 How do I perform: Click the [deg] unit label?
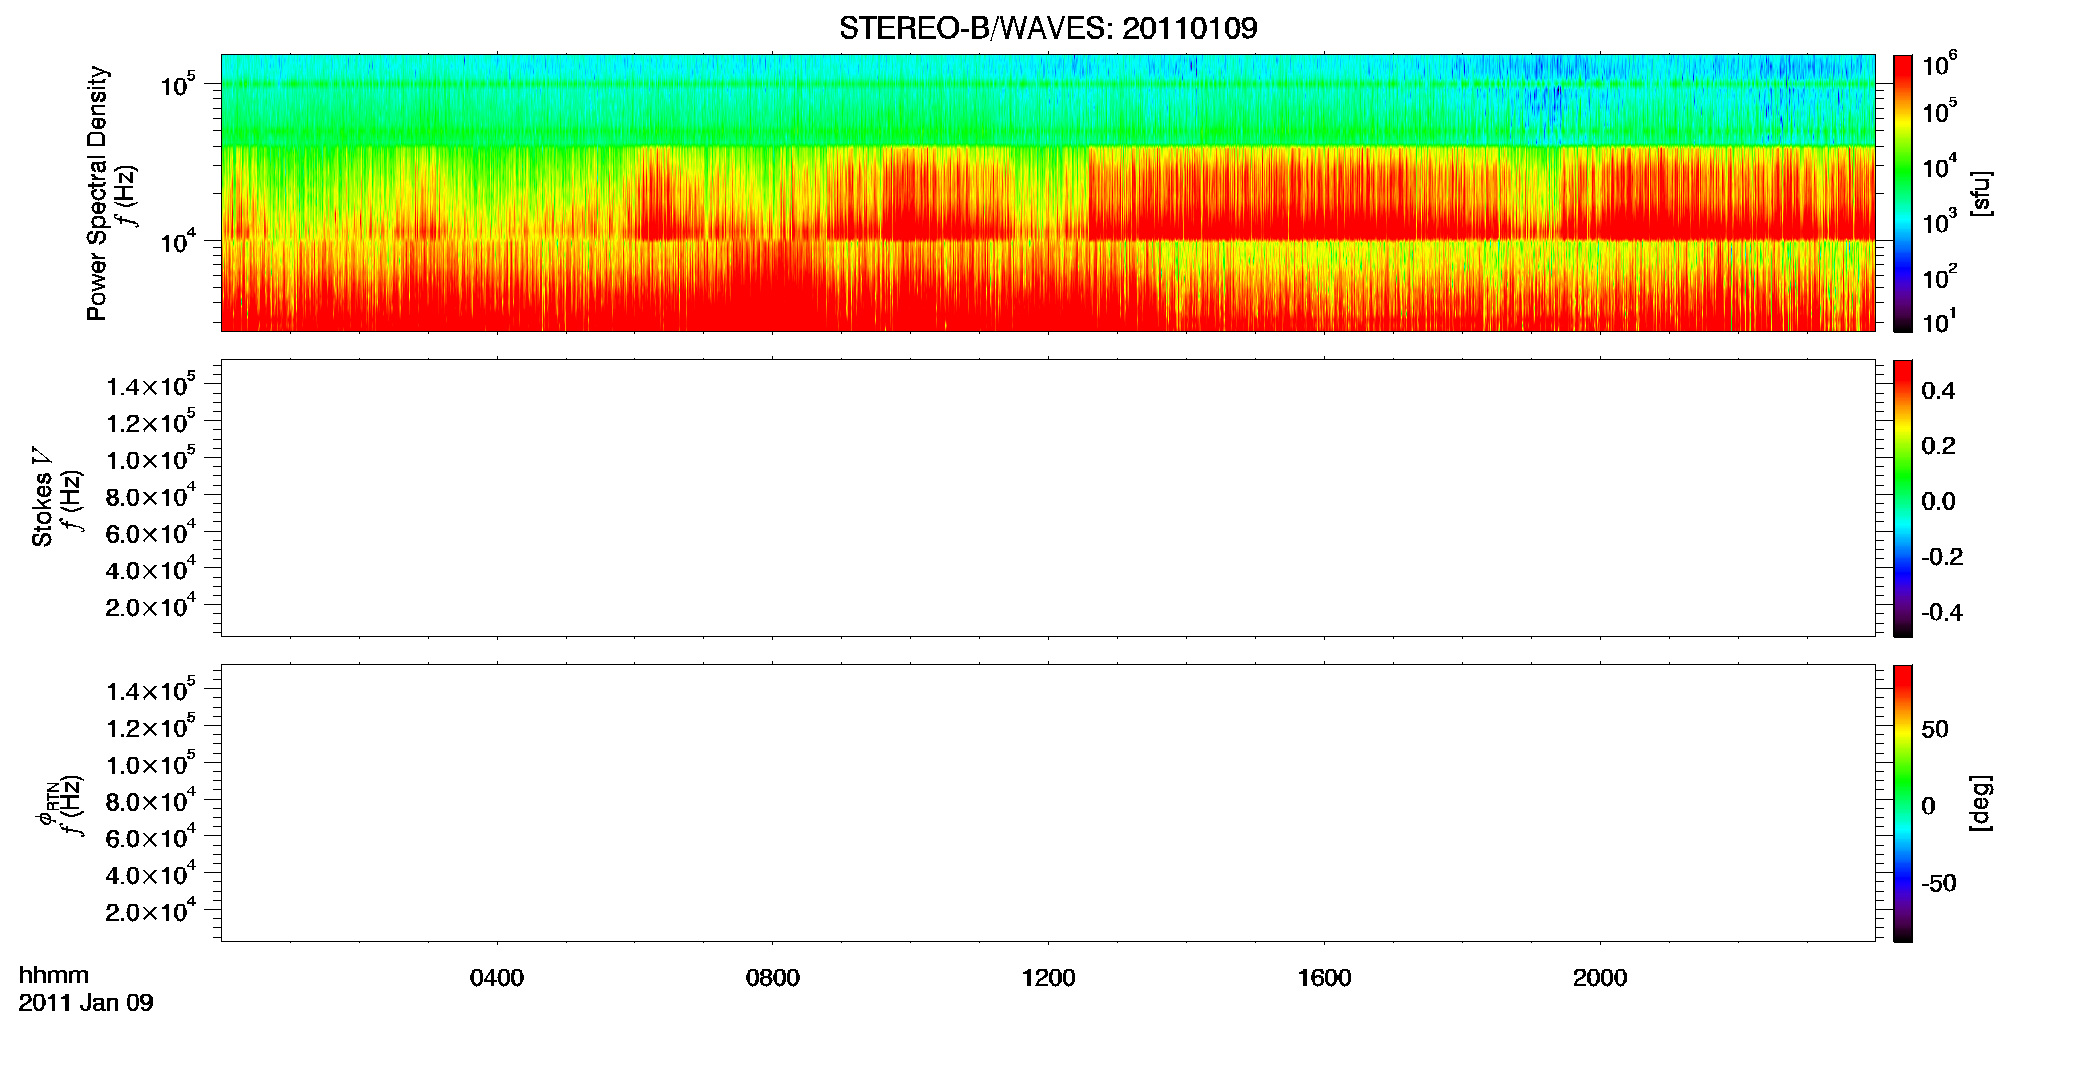[x=1981, y=803]
